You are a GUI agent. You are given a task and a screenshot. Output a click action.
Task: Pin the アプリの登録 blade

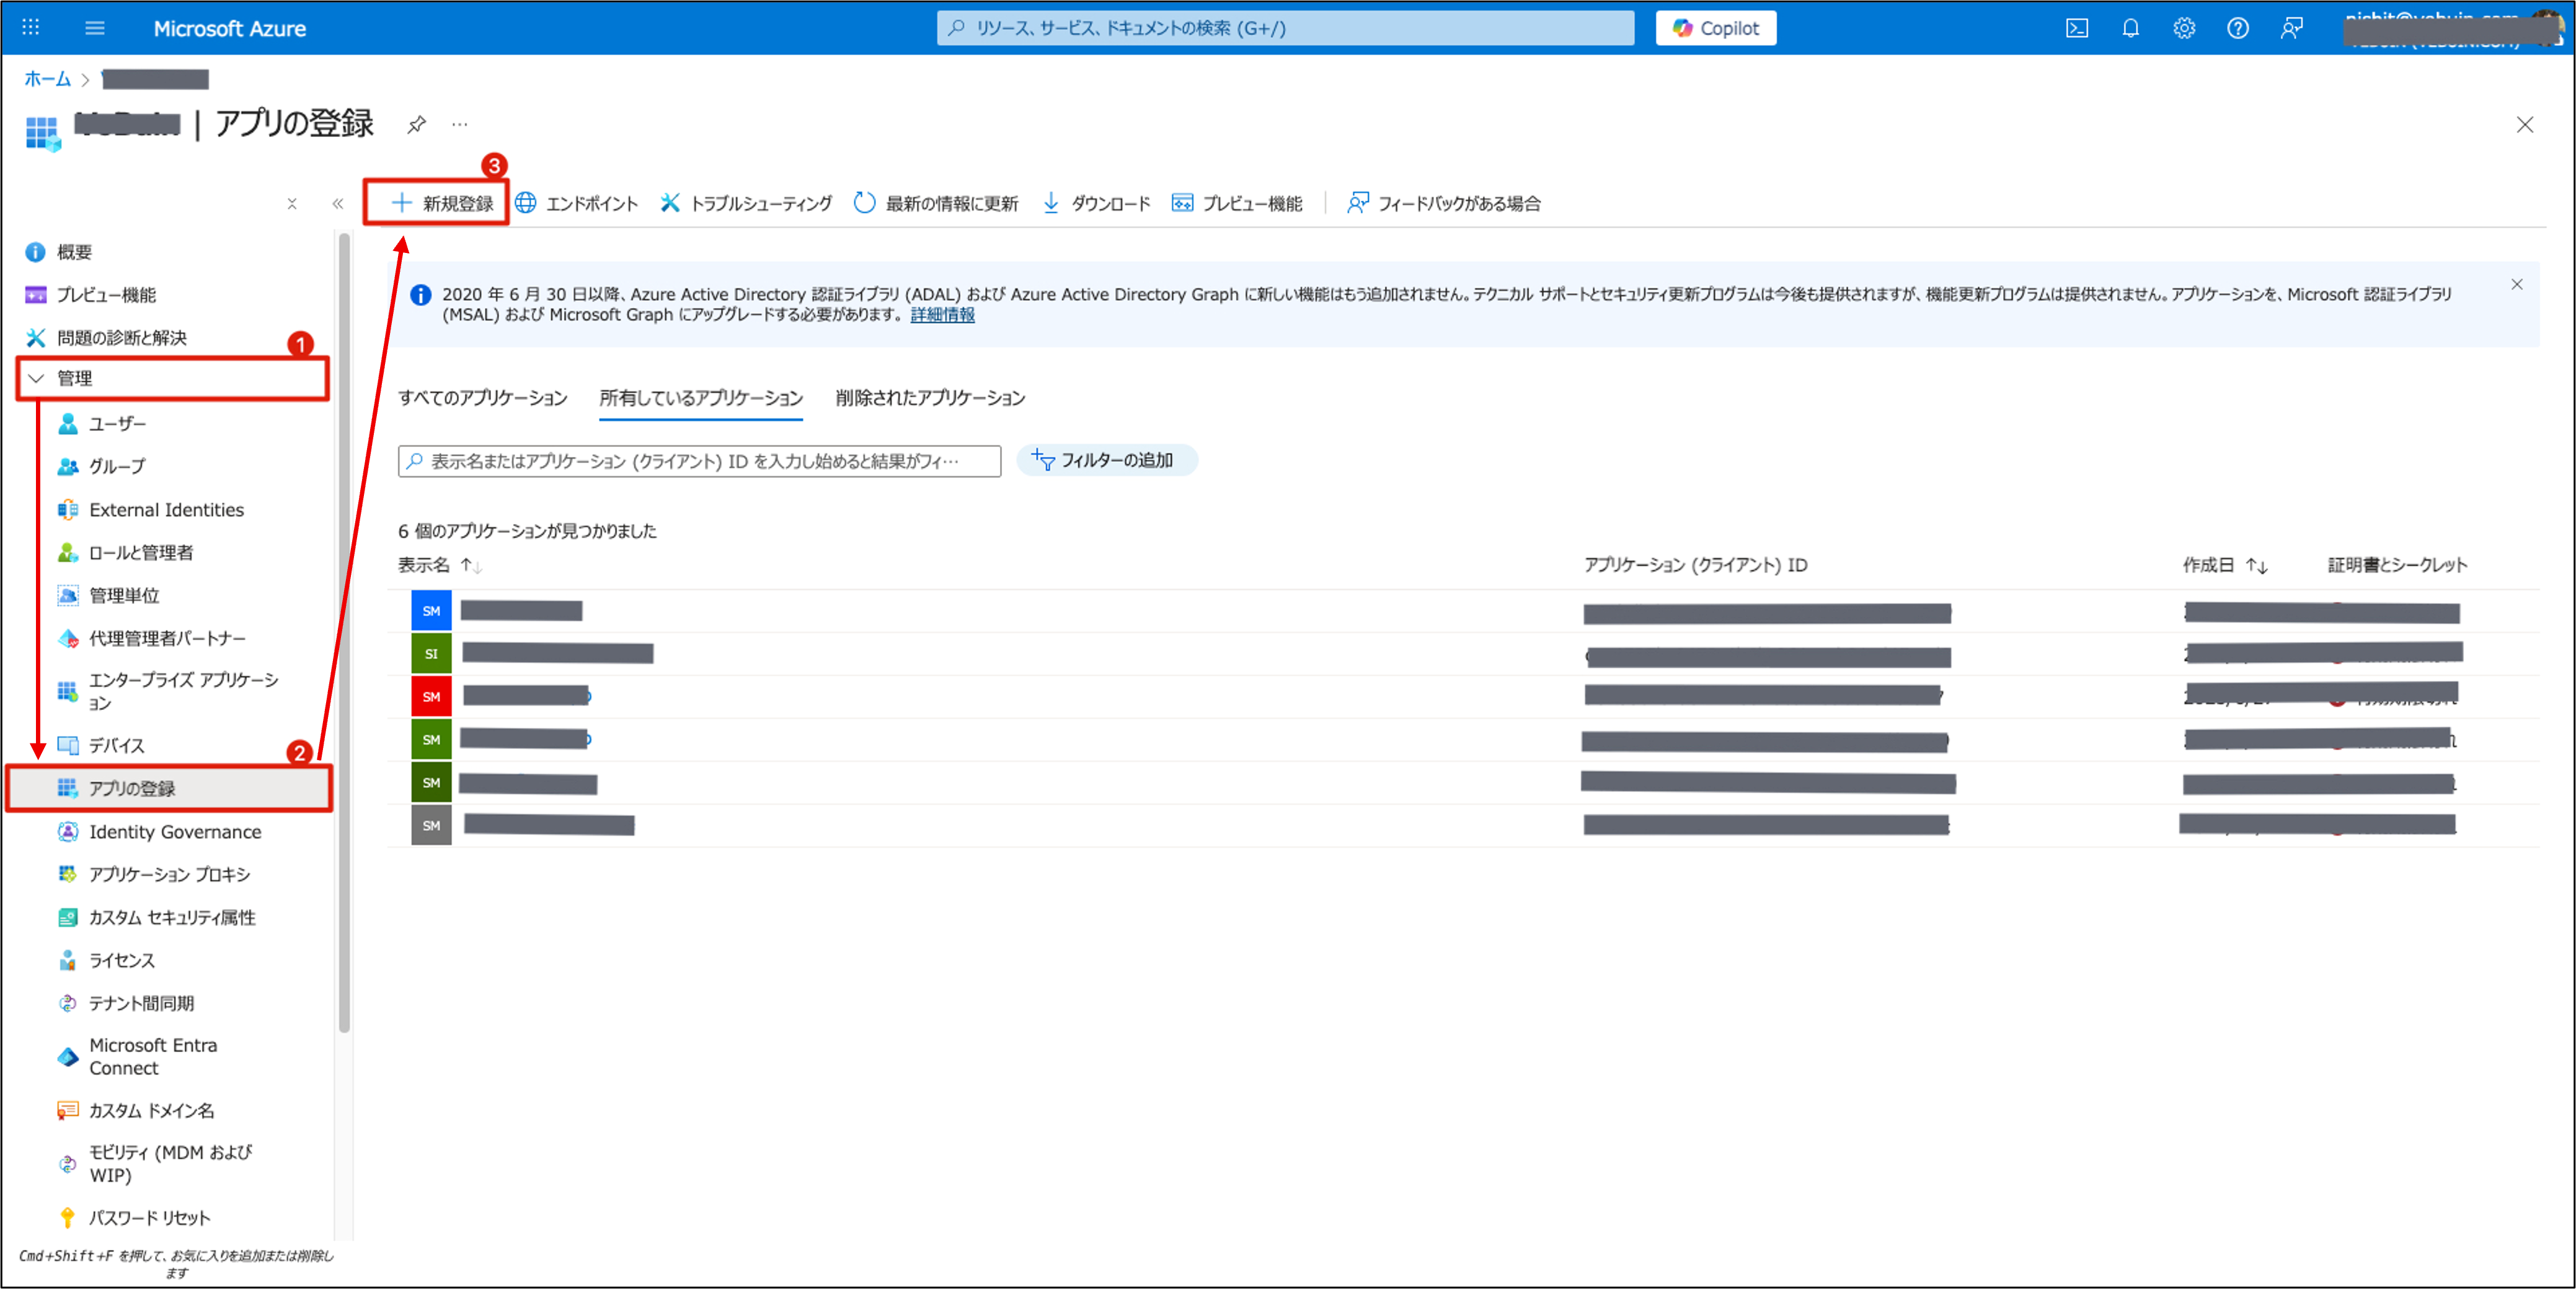point(417,124)
